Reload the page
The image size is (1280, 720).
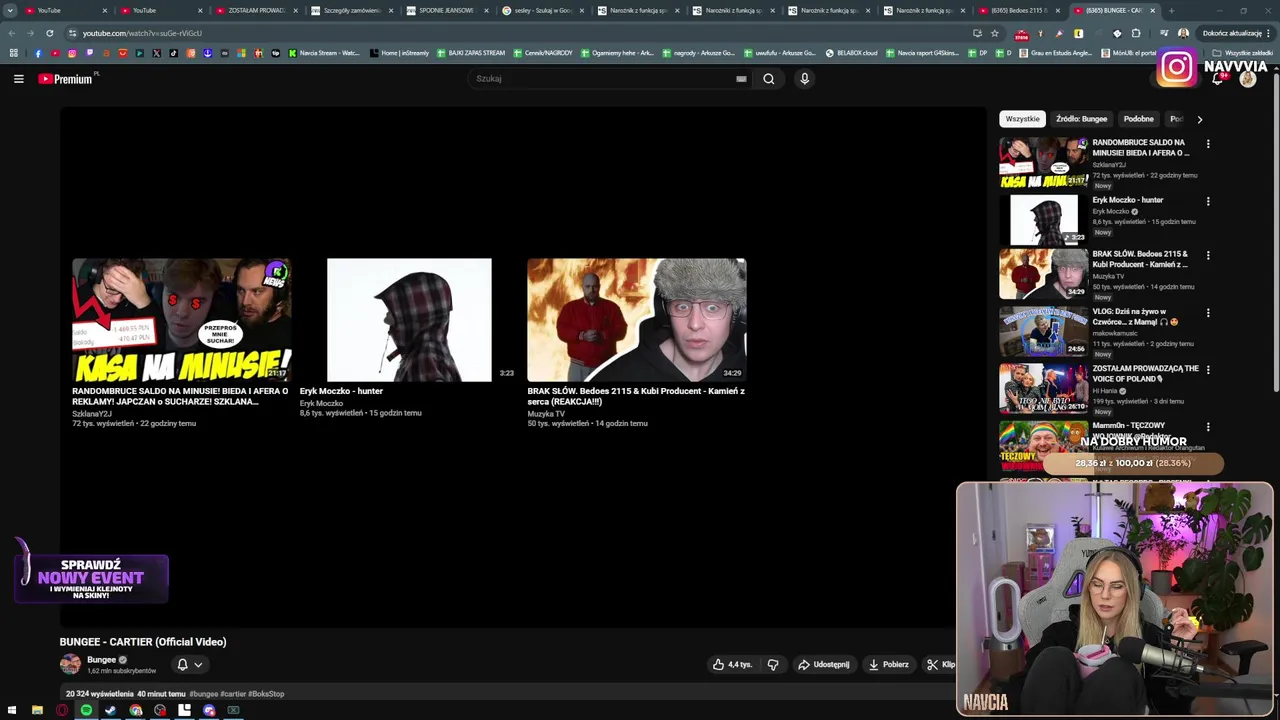pyautogui.click(x=49, y=33)
